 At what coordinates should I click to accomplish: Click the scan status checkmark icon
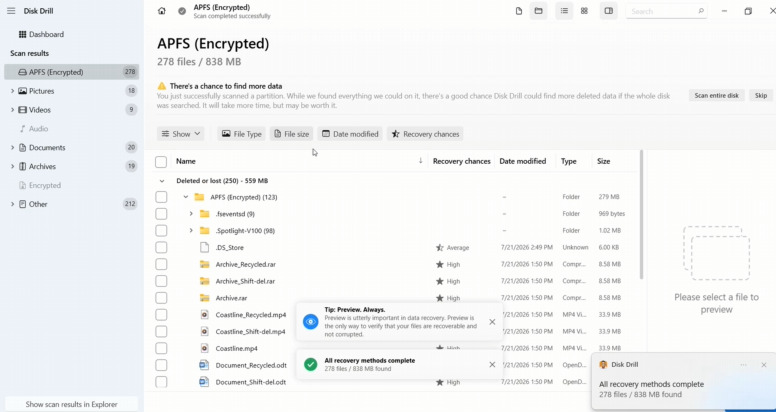pos(182,11)
